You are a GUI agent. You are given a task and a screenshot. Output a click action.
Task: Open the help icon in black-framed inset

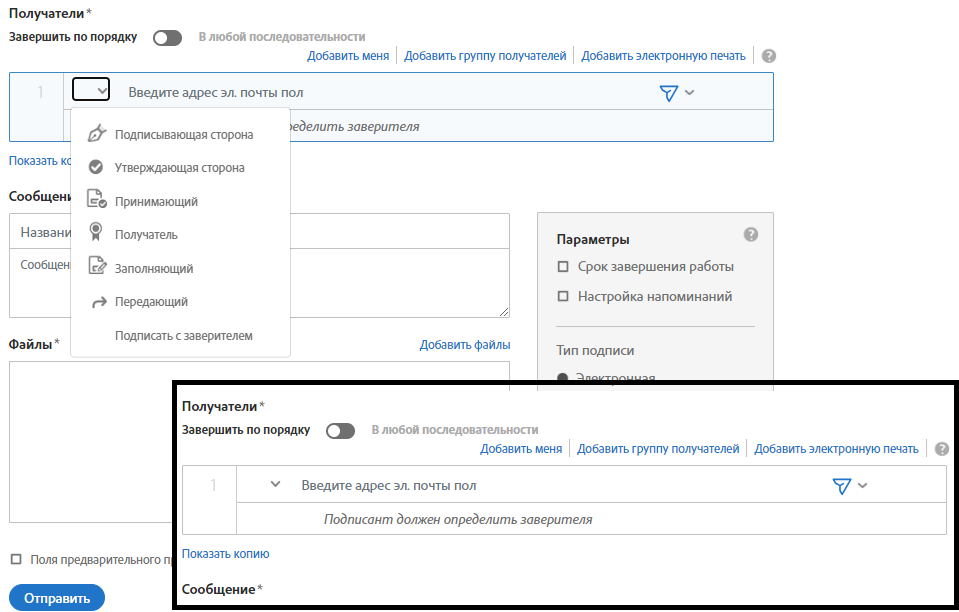942,449
